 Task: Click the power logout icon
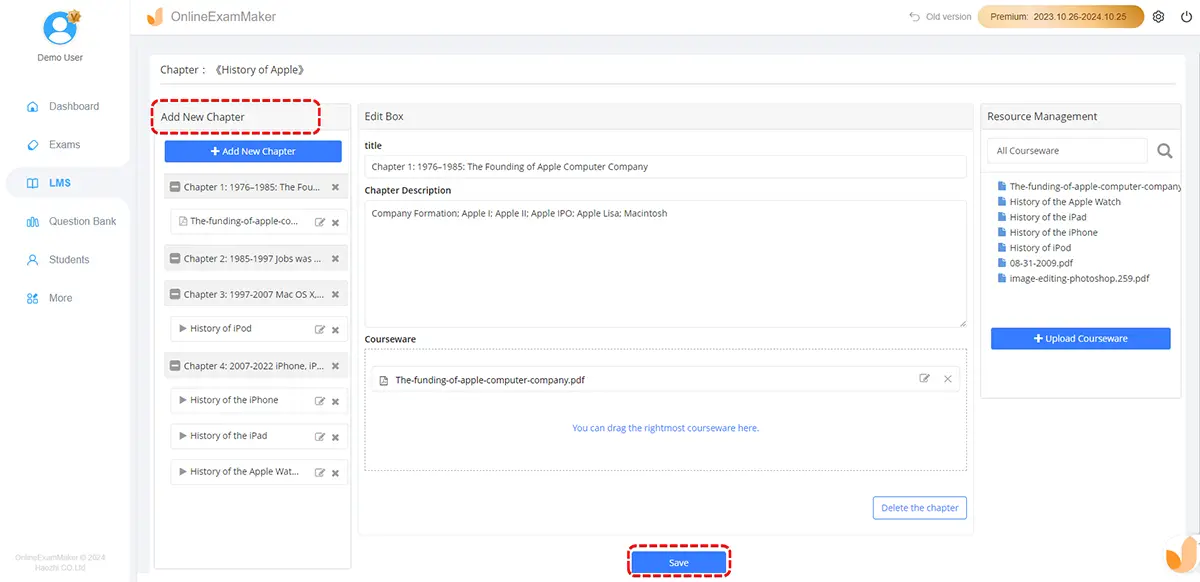click(1186, 17)
